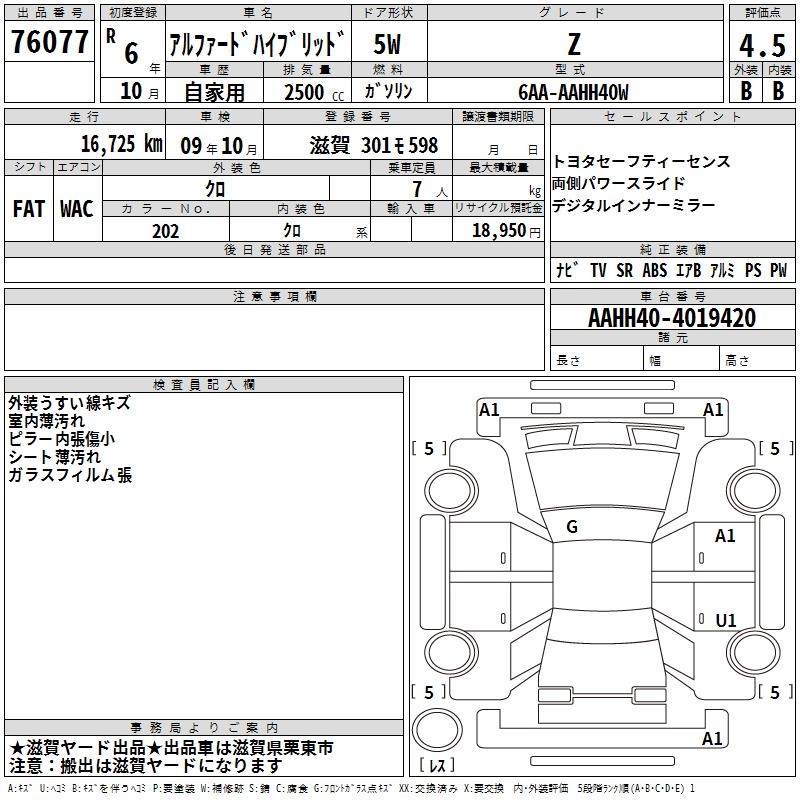The height and width of the screenshot is (800, 800).
Task: Click lot number 76077
Action: coord(48,43)
